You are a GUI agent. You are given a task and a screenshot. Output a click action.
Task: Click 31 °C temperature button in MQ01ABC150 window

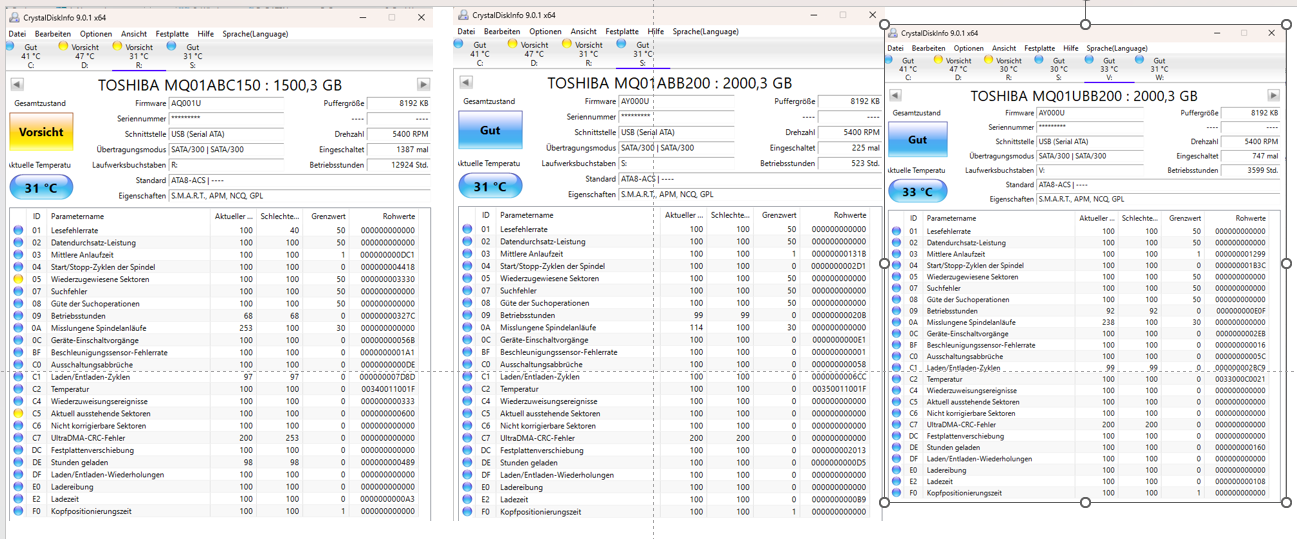click(41, 188)
